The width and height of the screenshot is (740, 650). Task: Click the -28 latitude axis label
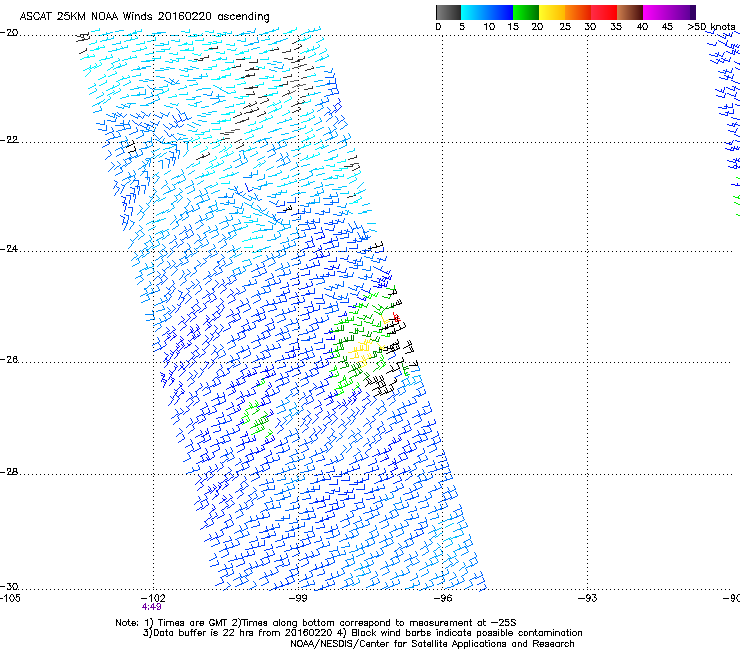pyautogui.click(x=9, y=472)
